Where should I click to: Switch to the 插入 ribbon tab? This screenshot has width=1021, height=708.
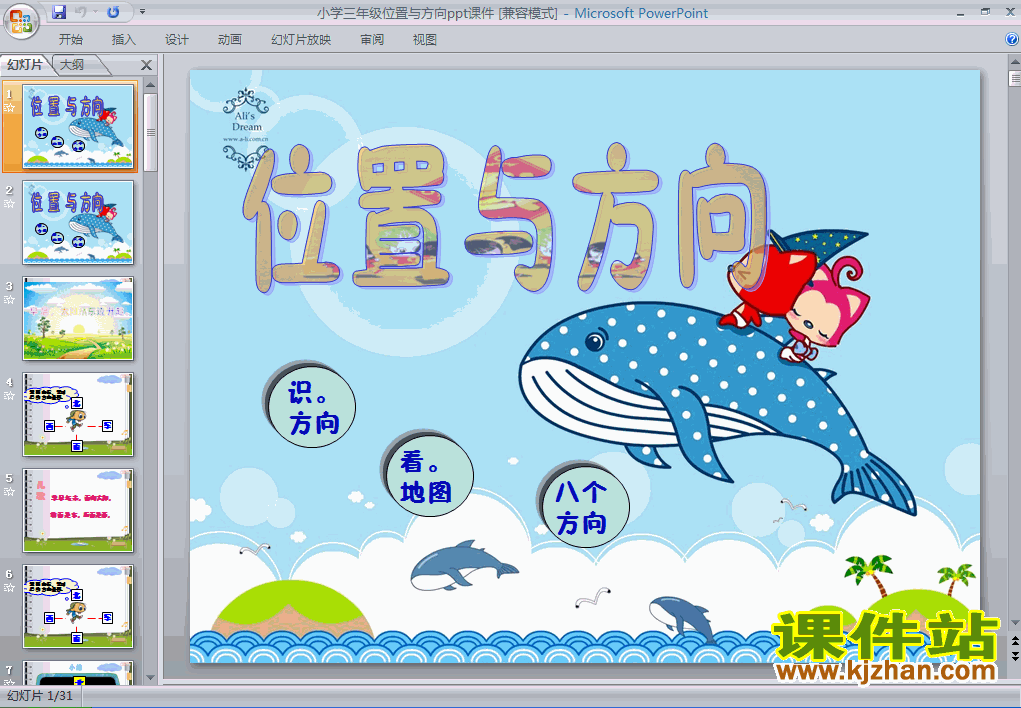(123, 40)
